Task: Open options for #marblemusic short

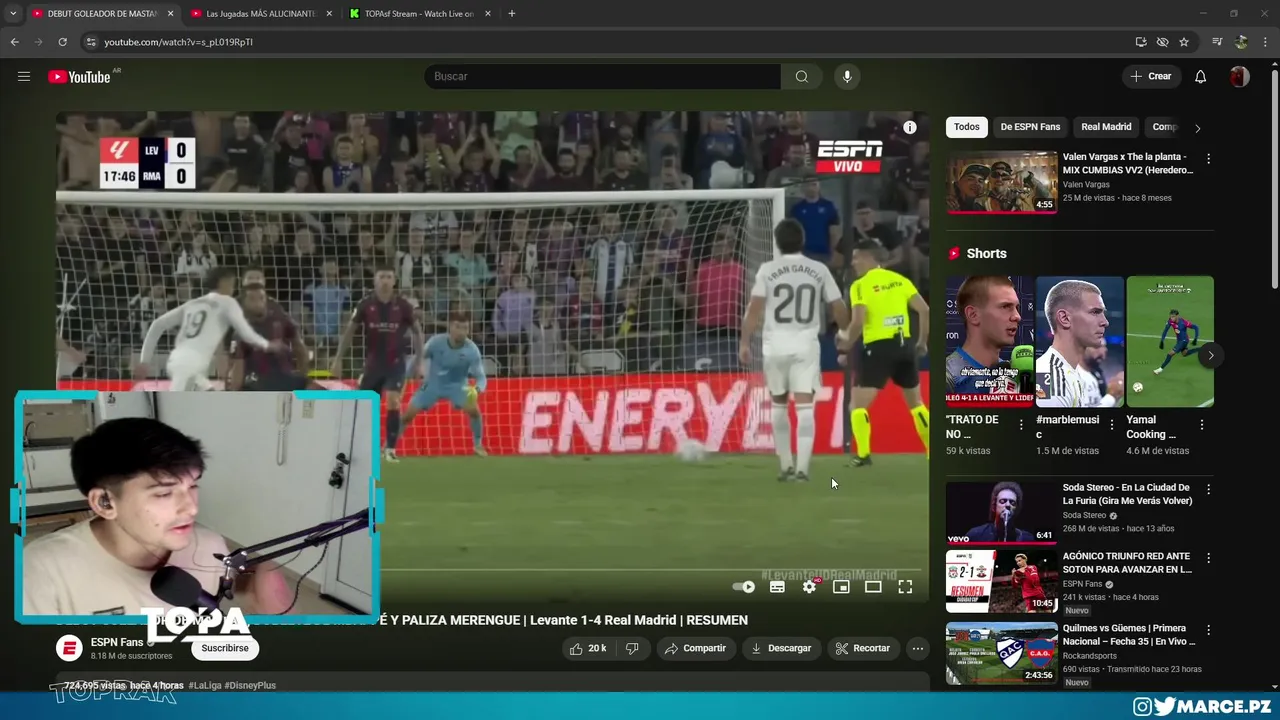Action: coord(1111,425)
